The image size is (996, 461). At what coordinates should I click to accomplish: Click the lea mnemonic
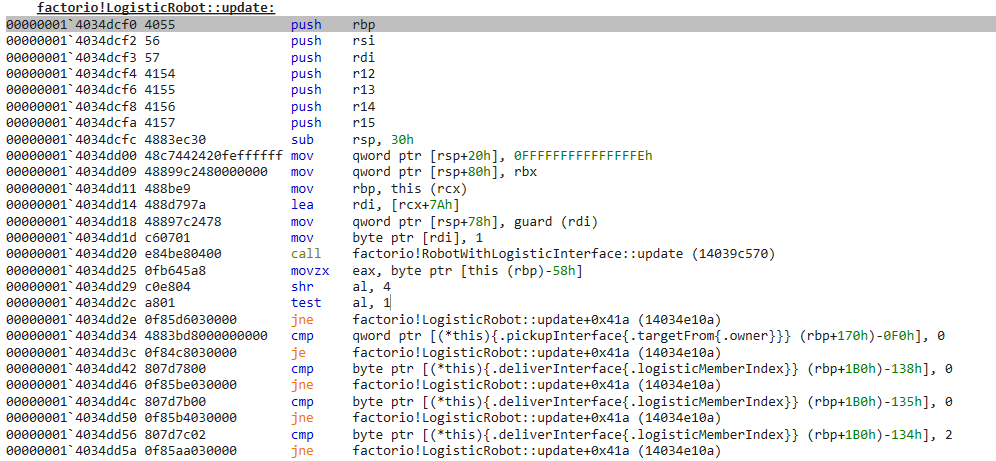[302, 204]
